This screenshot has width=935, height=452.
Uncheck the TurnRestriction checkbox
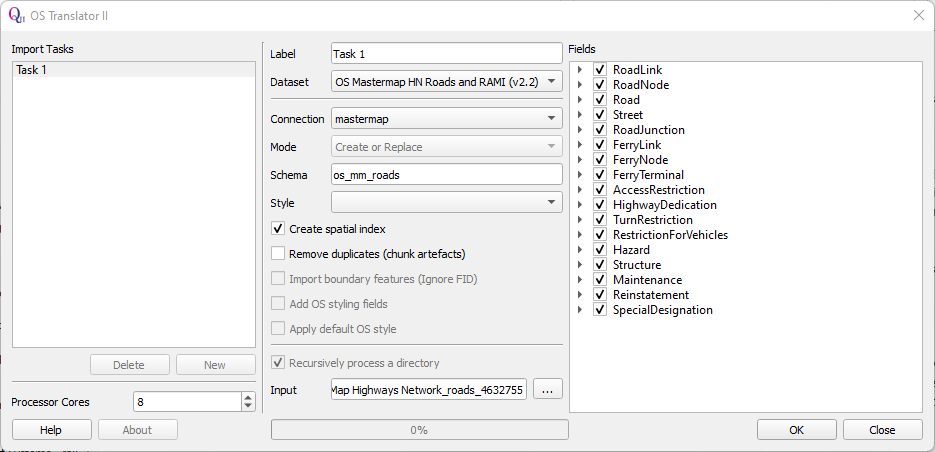point(600,219)
